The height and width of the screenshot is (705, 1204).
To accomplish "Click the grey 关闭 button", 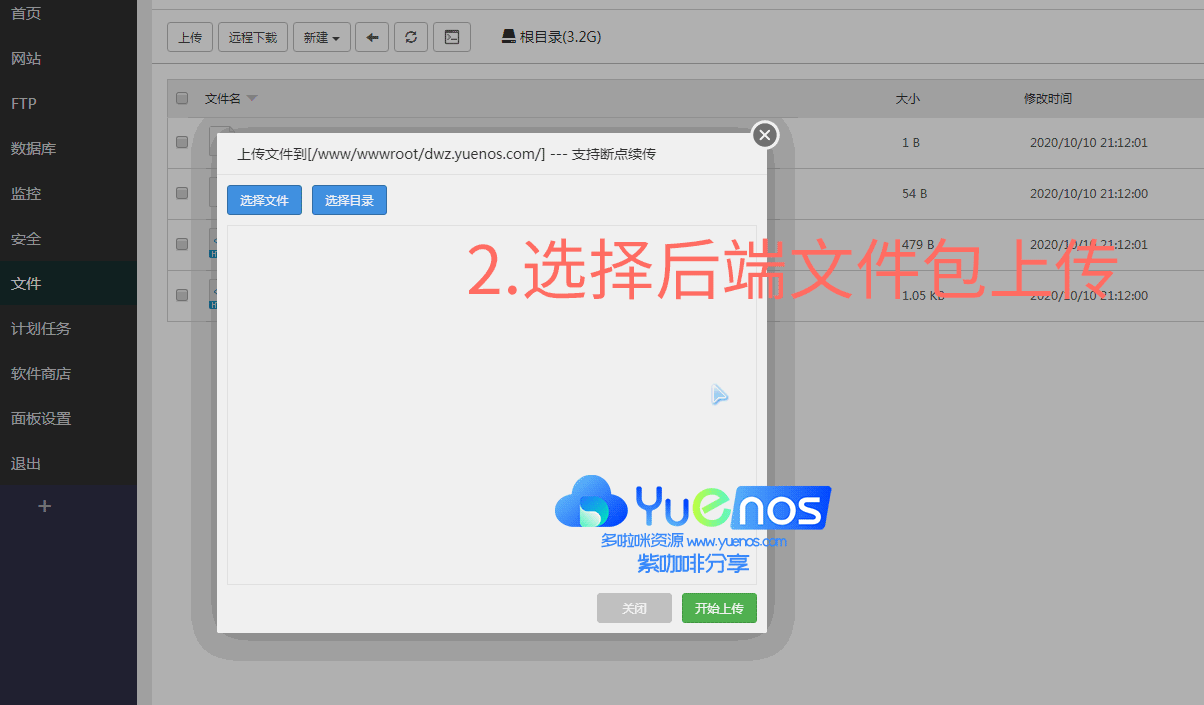I will 634,608.
